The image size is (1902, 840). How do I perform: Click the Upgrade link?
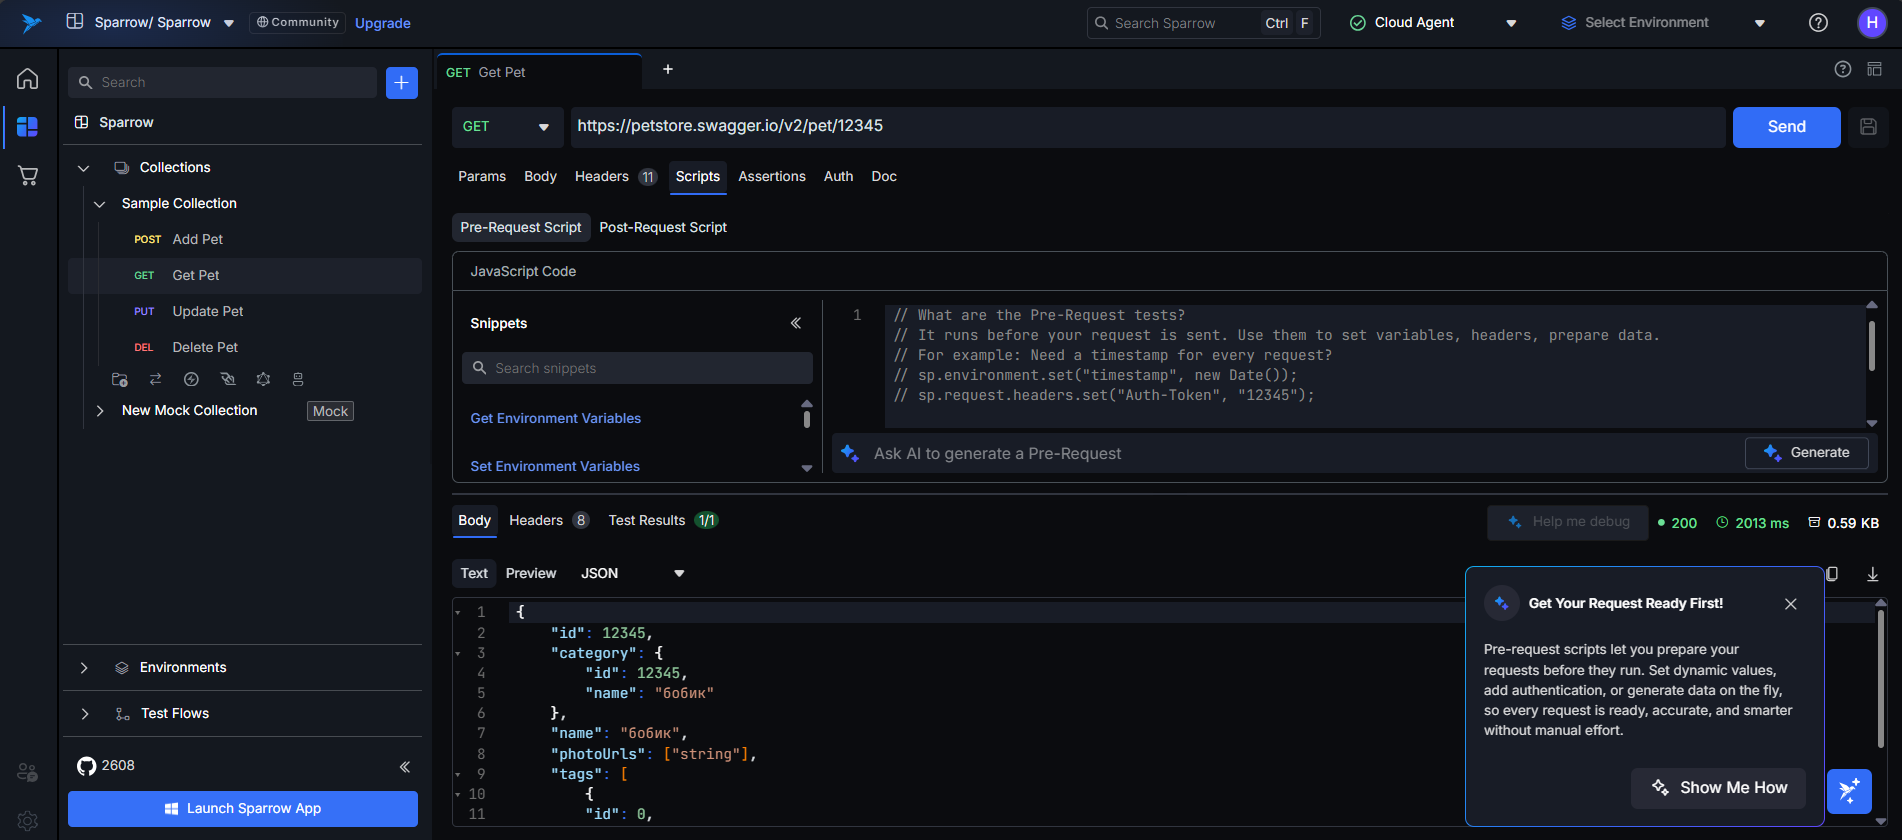click(382, 23)
